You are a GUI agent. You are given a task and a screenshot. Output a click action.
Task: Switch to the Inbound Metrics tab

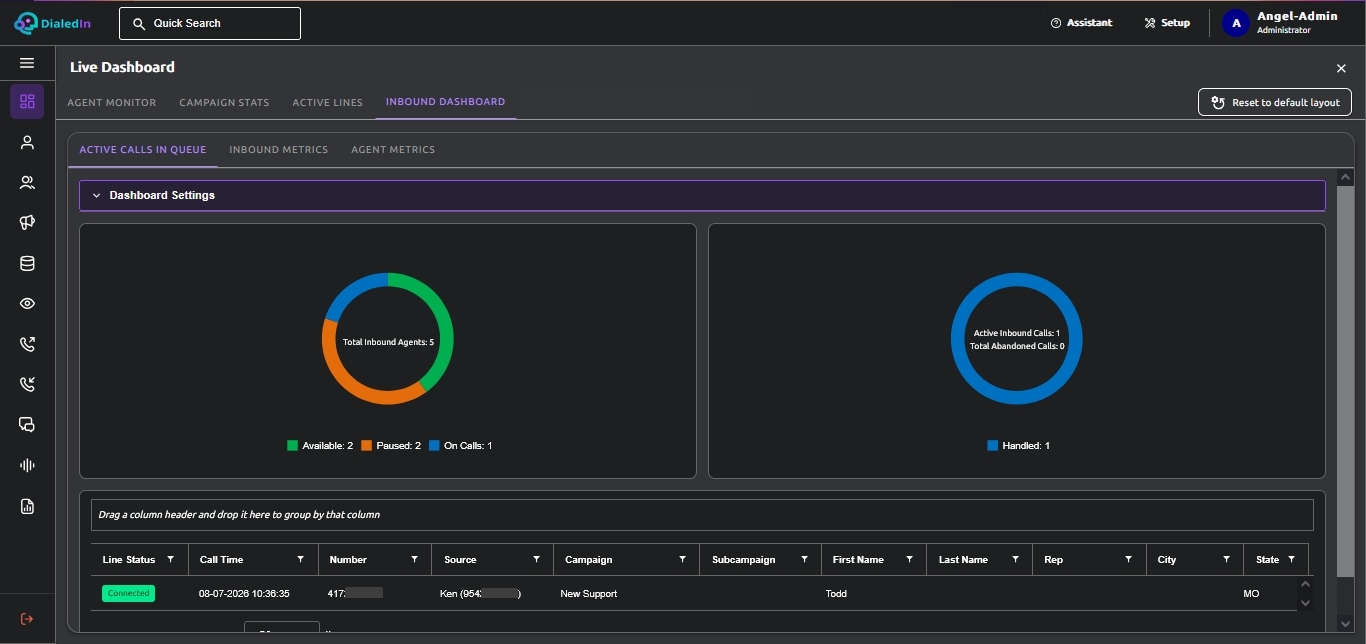pyautogui.click(x=279, y=150)
